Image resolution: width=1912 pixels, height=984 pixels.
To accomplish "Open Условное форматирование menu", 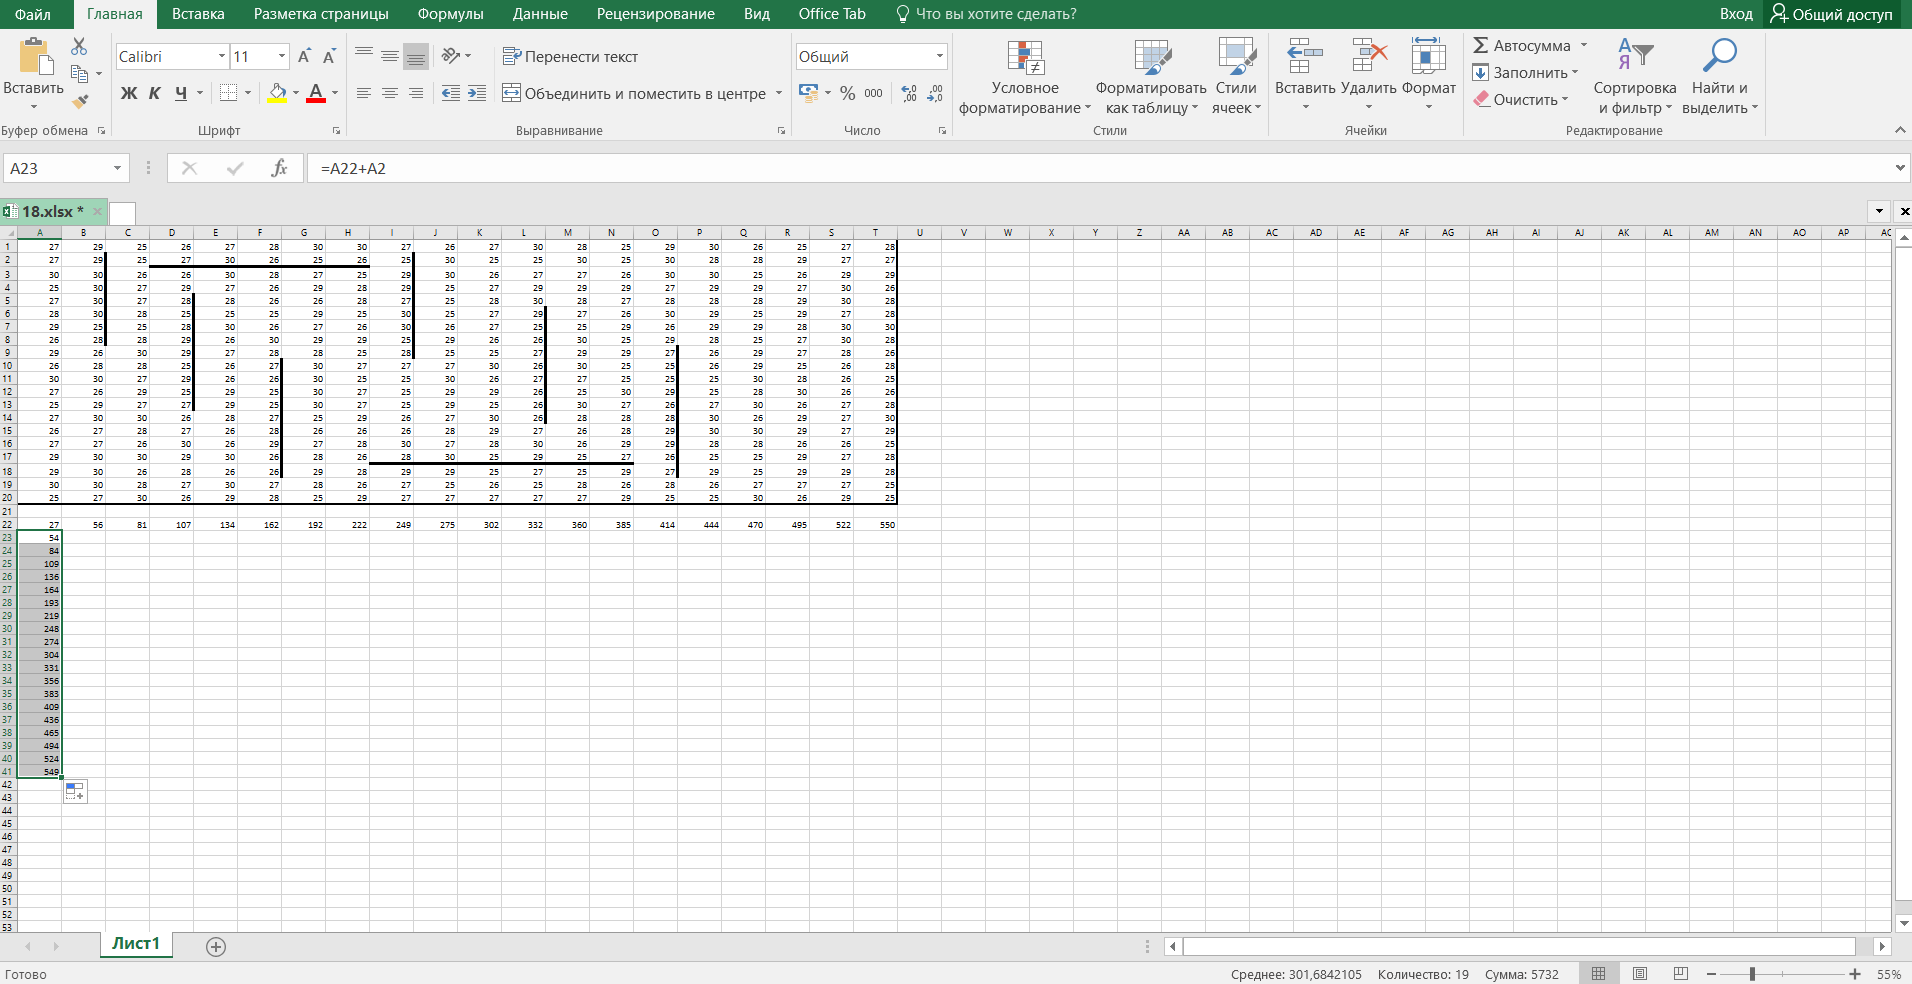I will tap(1025, 78).
